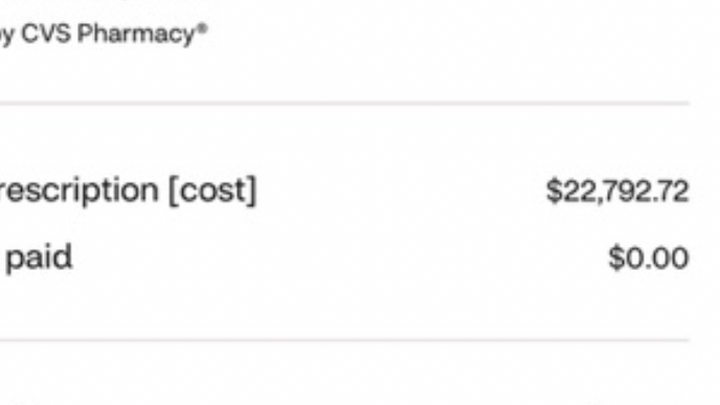Click the dollar sign in $22,792.72
The width and height of the screenshot is (720, 405).
point(552,192)
